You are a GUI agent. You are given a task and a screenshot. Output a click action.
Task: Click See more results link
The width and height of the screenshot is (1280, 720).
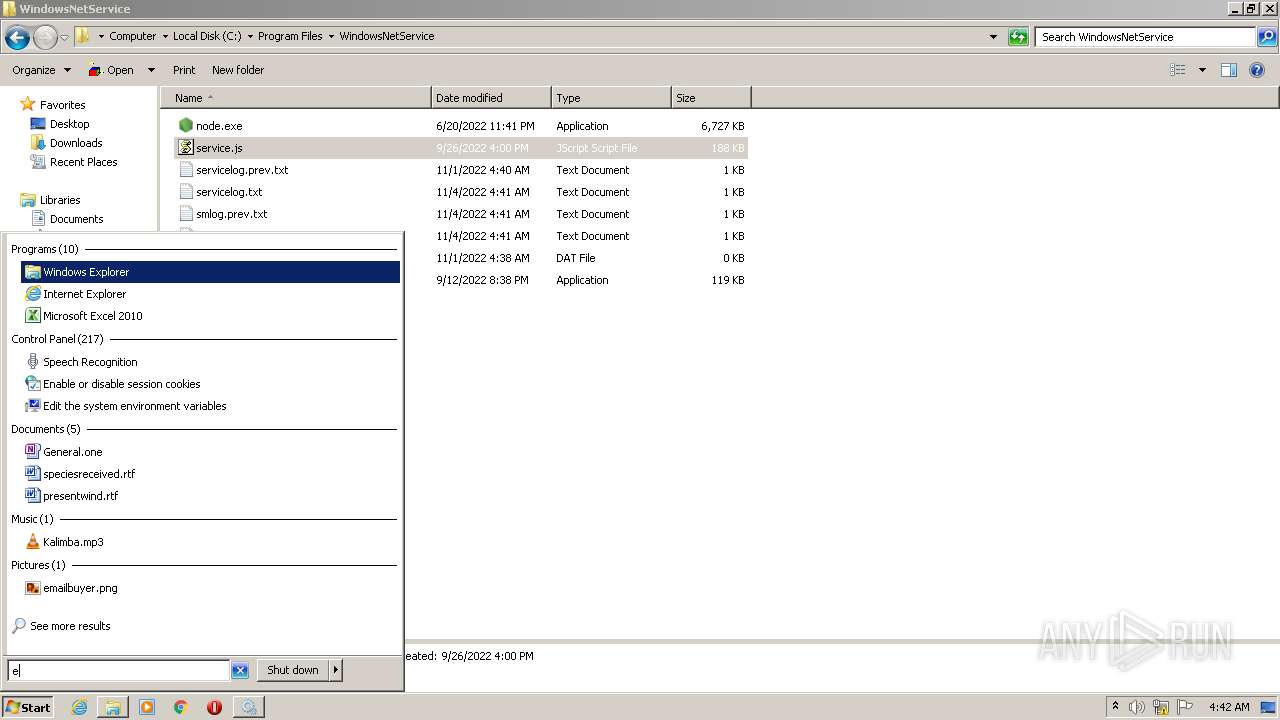[70, 626]
